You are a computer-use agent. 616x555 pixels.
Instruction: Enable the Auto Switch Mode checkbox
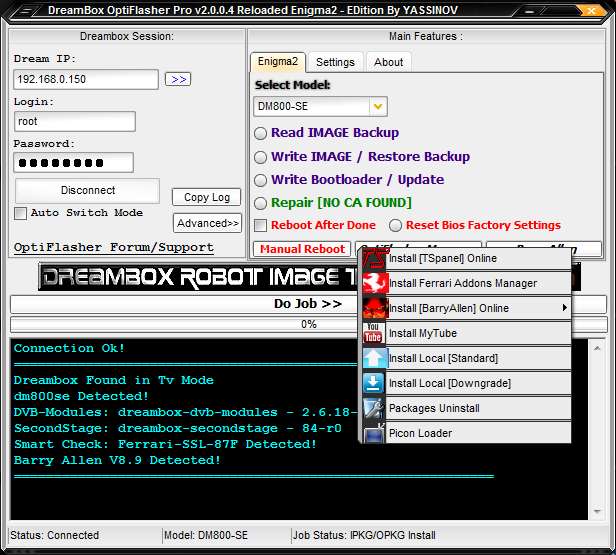[x=20, y=213]
